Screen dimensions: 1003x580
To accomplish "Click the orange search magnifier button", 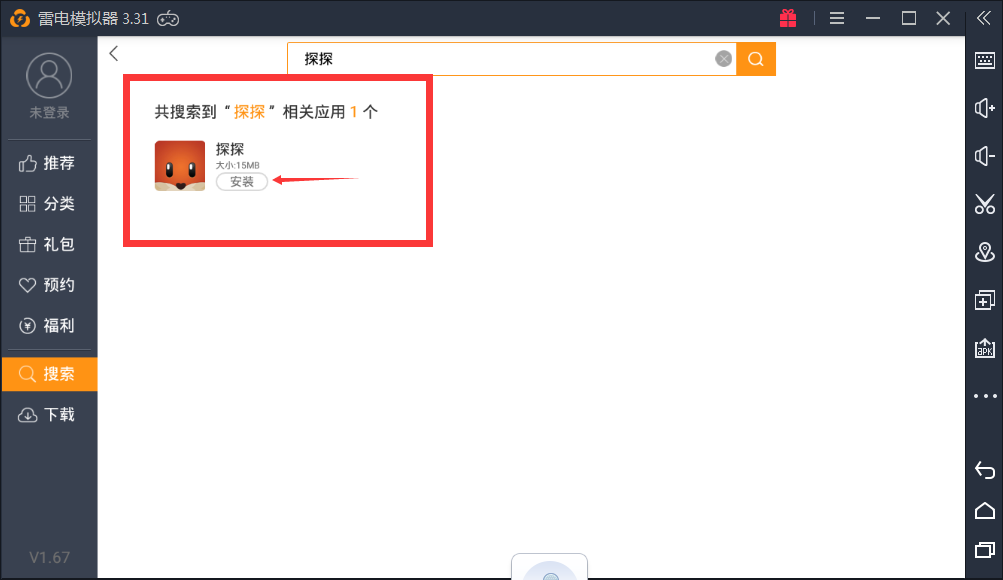I will [x=755, y=57].
